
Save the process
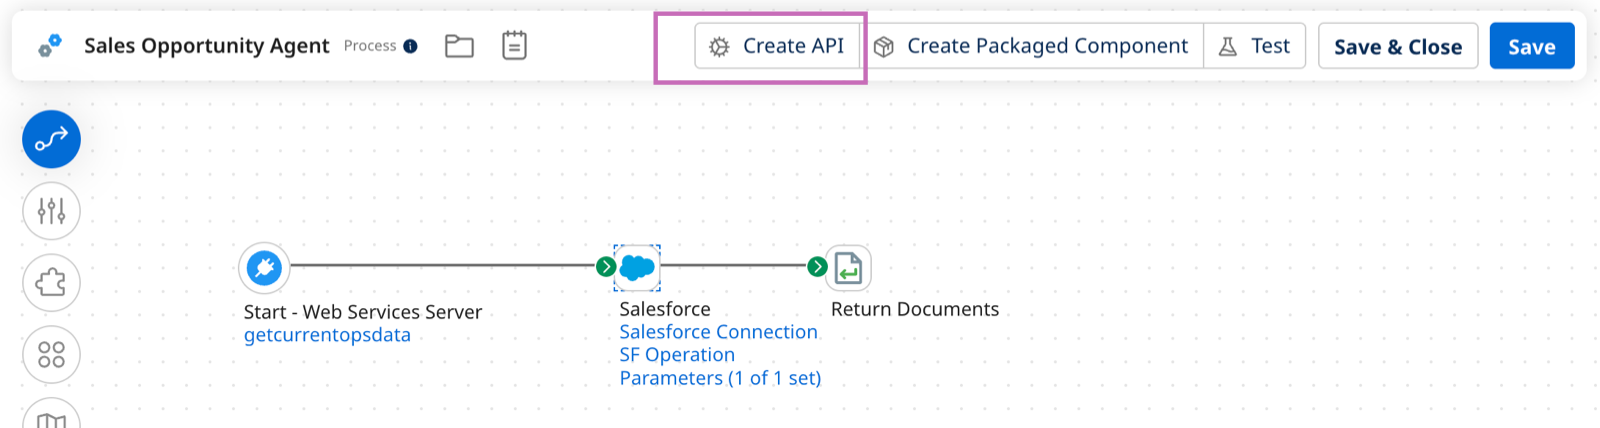[x=1532, y=46]
